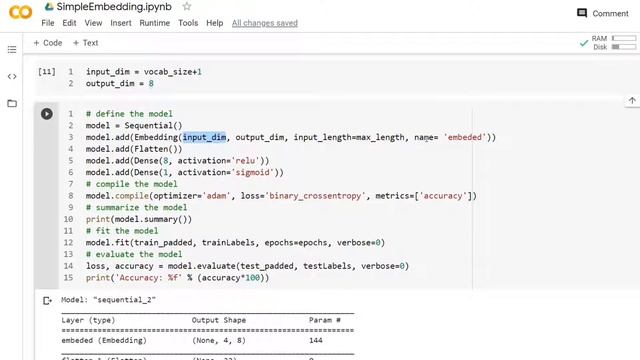Screen dimensions: 640x360
Task: Click the Dense relu activation line
Action: [178, 161]
